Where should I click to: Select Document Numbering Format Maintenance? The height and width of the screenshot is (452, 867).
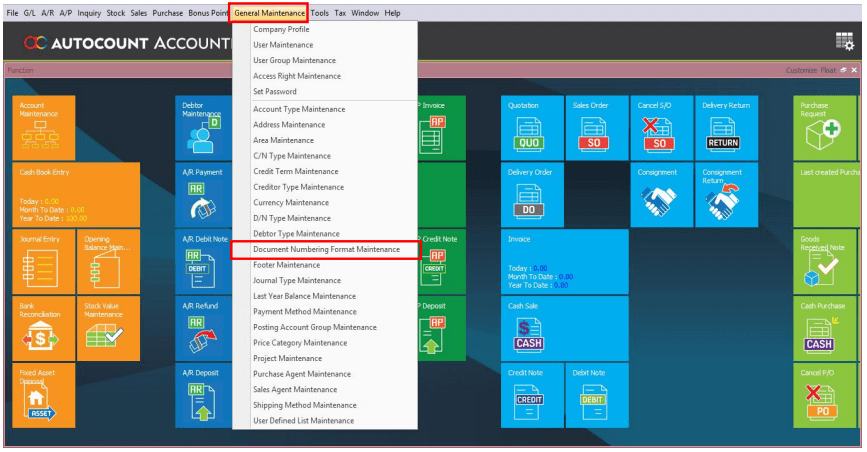coord(326,250)
